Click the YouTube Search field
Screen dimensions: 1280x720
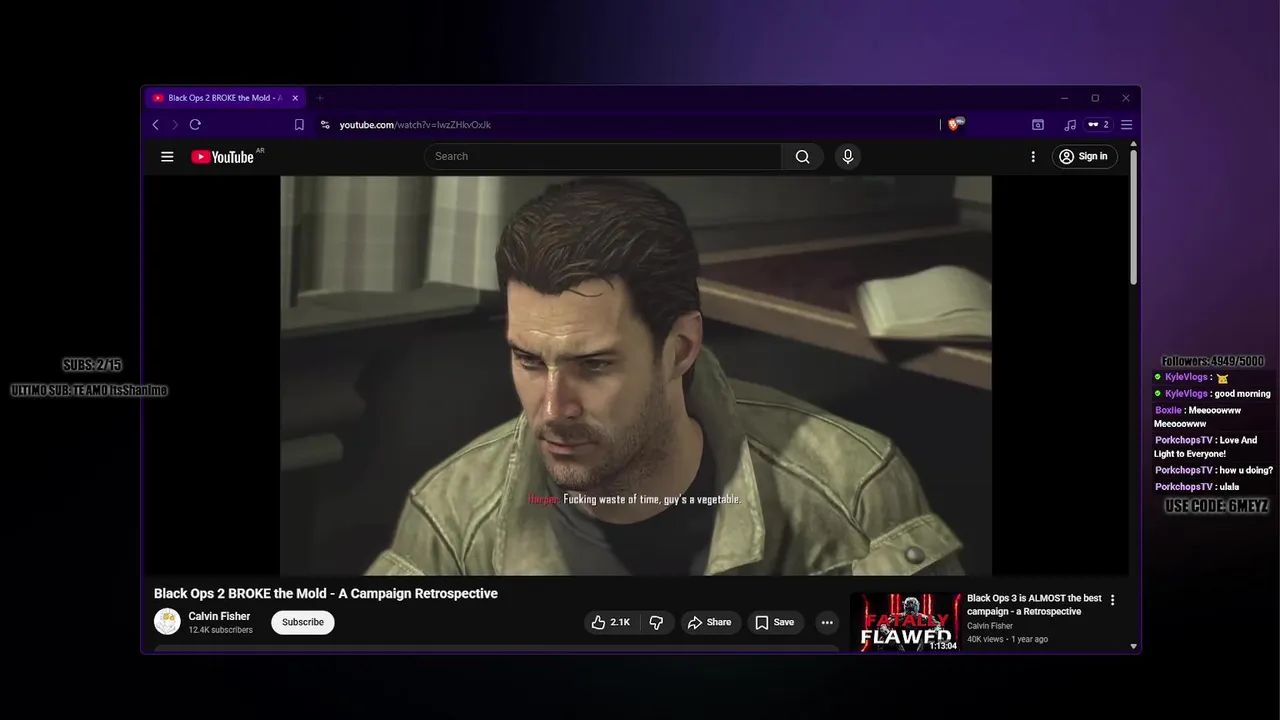pyautogui.click(x=602, y=156)
